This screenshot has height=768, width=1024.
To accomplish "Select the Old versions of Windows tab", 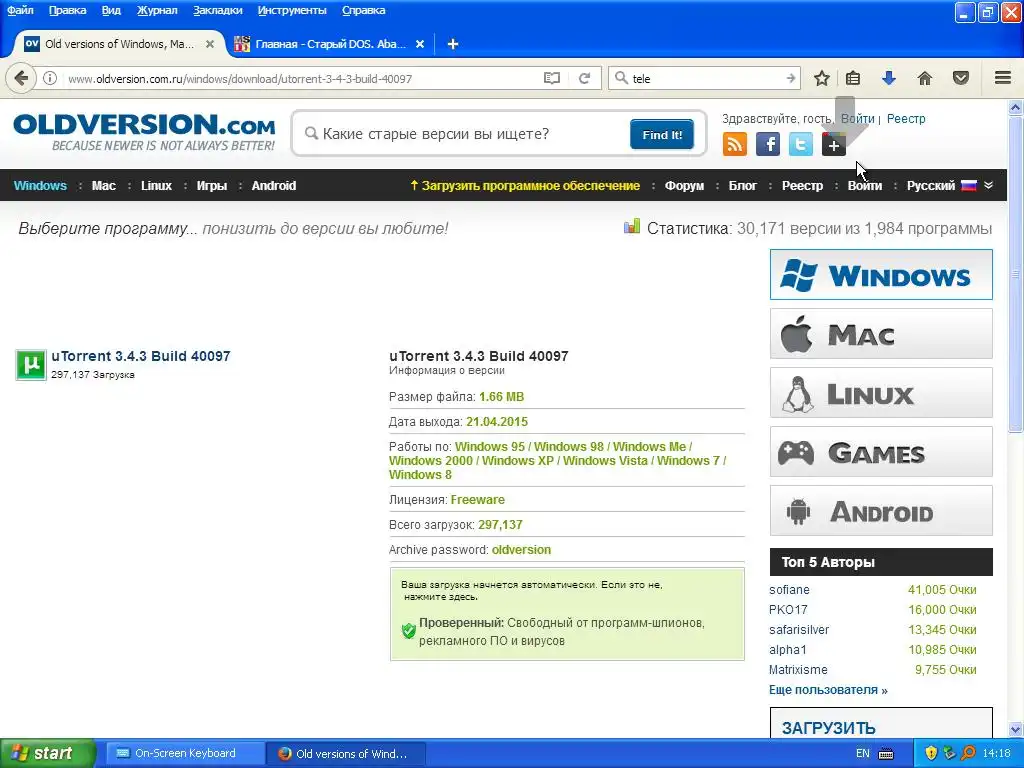I will pyautogui.click(x=119, y=44).
